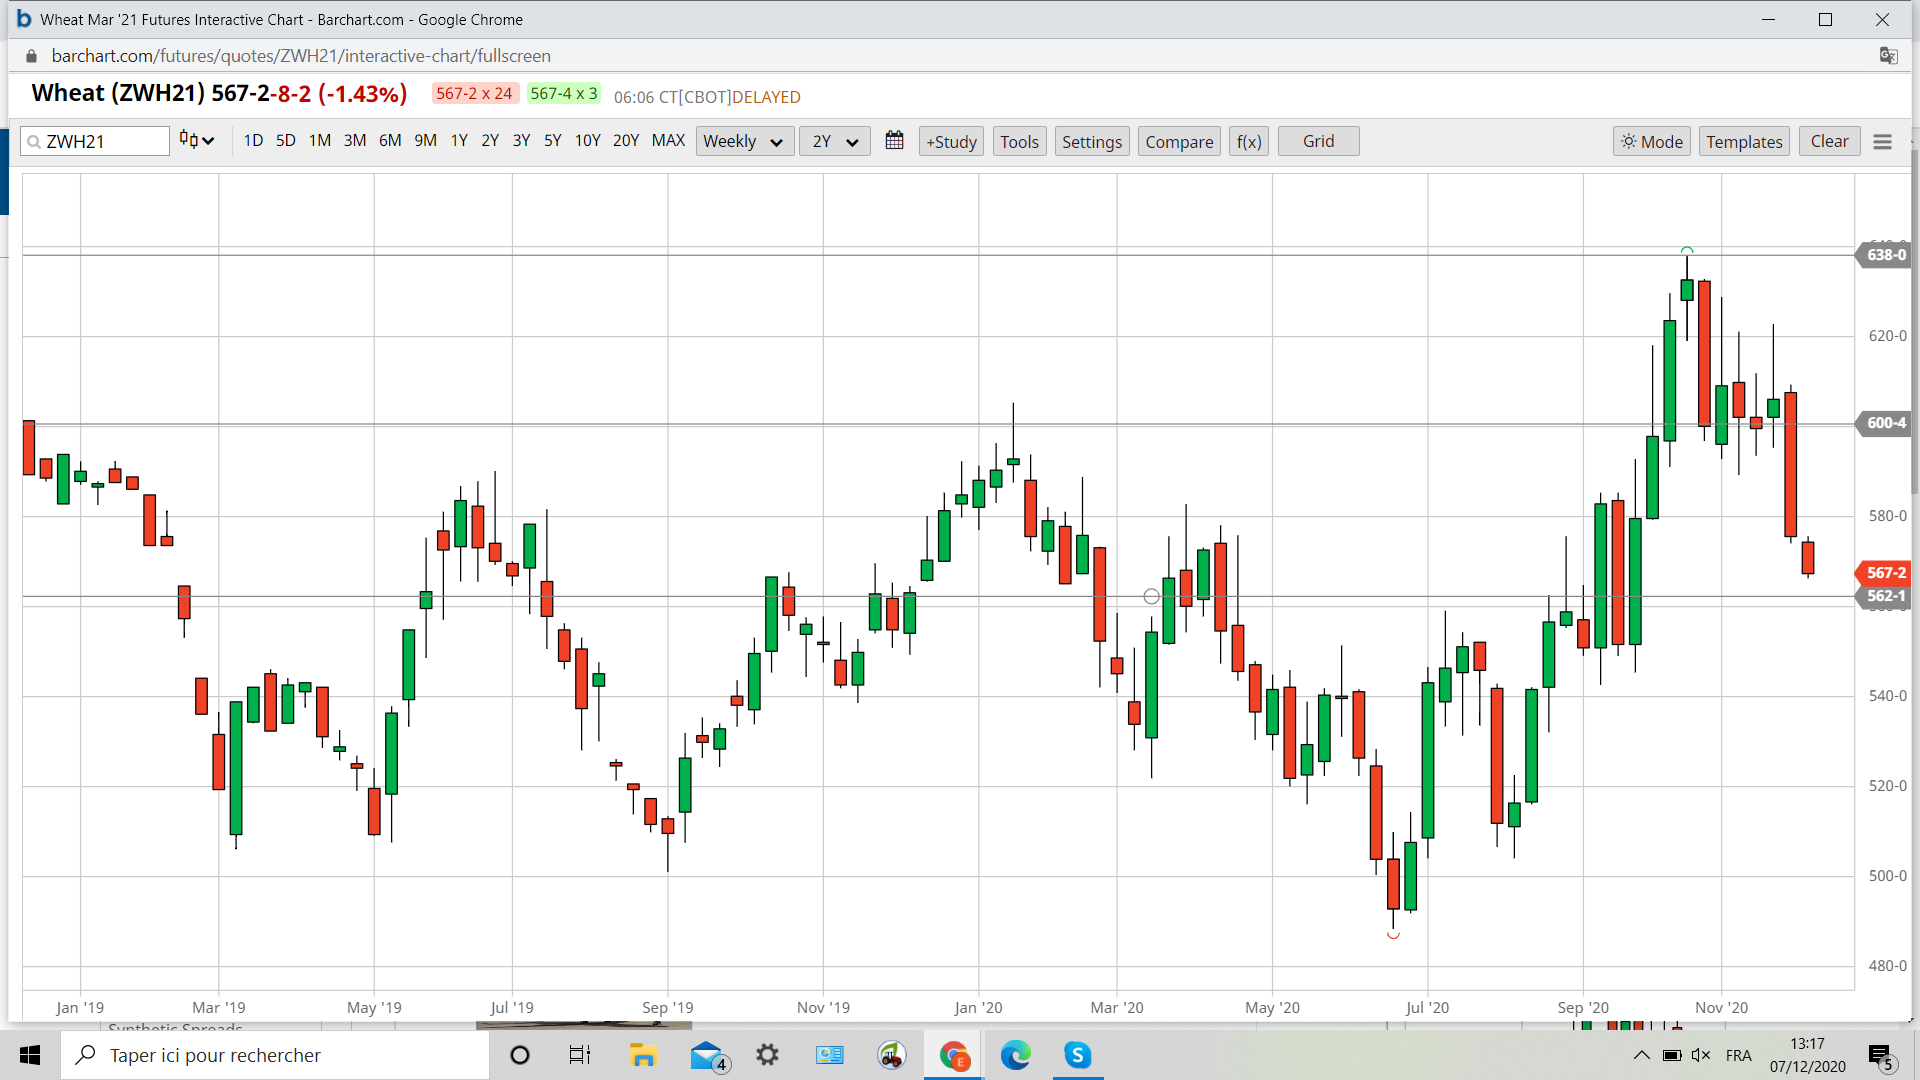The image size is (1920, 1080).
Task: Click the 638-0 price level marker
Action: click(x=1884, y=255)
